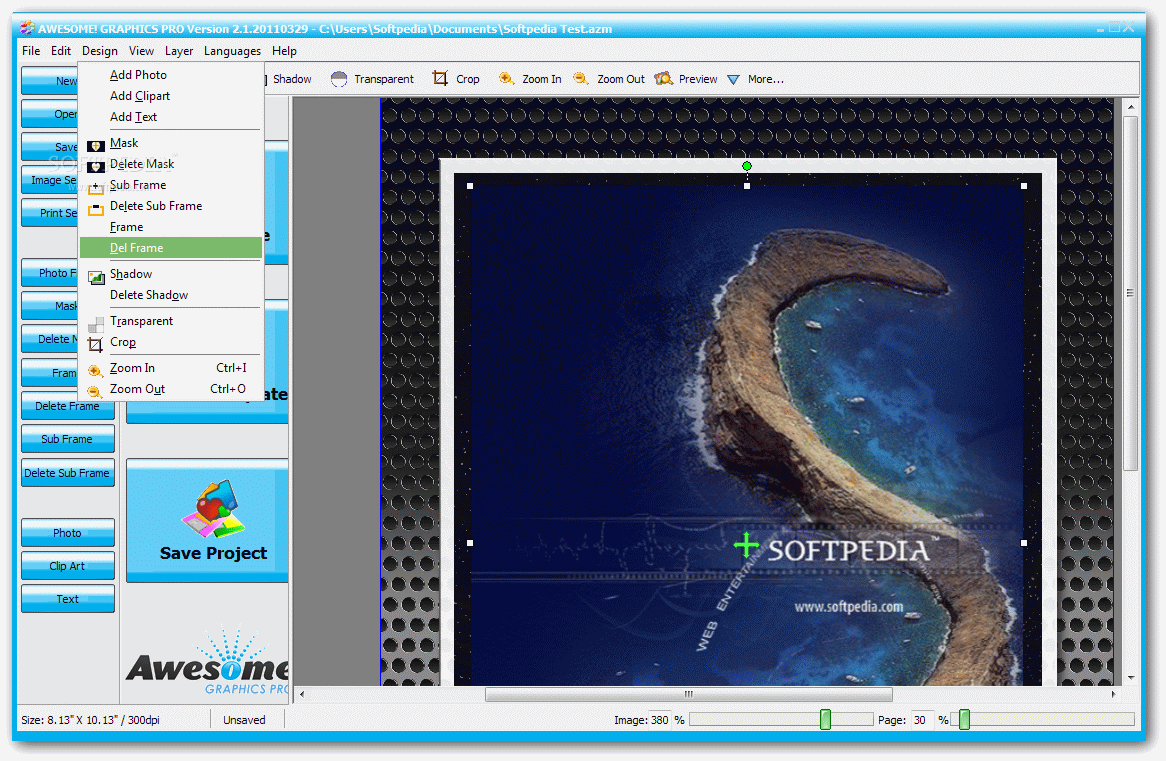Select Frame in the Design menu

(x=171, y=227)
